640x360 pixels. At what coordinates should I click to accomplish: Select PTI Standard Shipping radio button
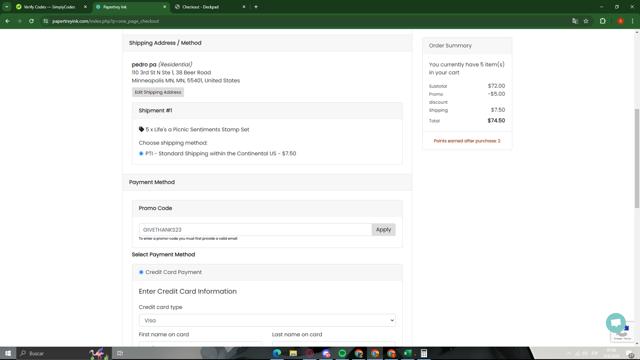[x=141, y=153]
